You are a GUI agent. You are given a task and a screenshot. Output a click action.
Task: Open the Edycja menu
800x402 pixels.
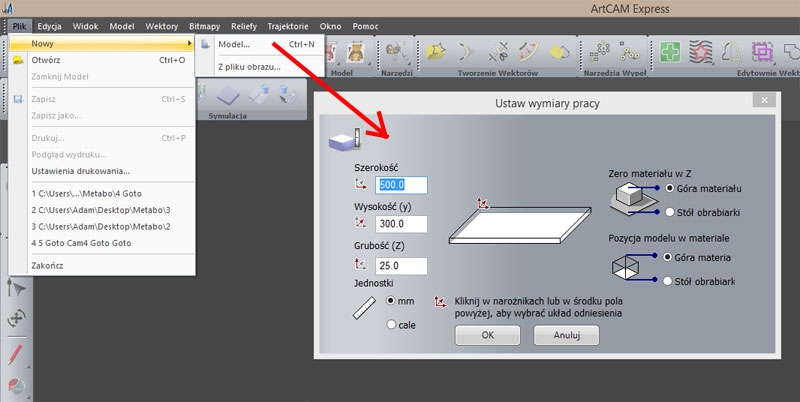(x=49, y=27)
